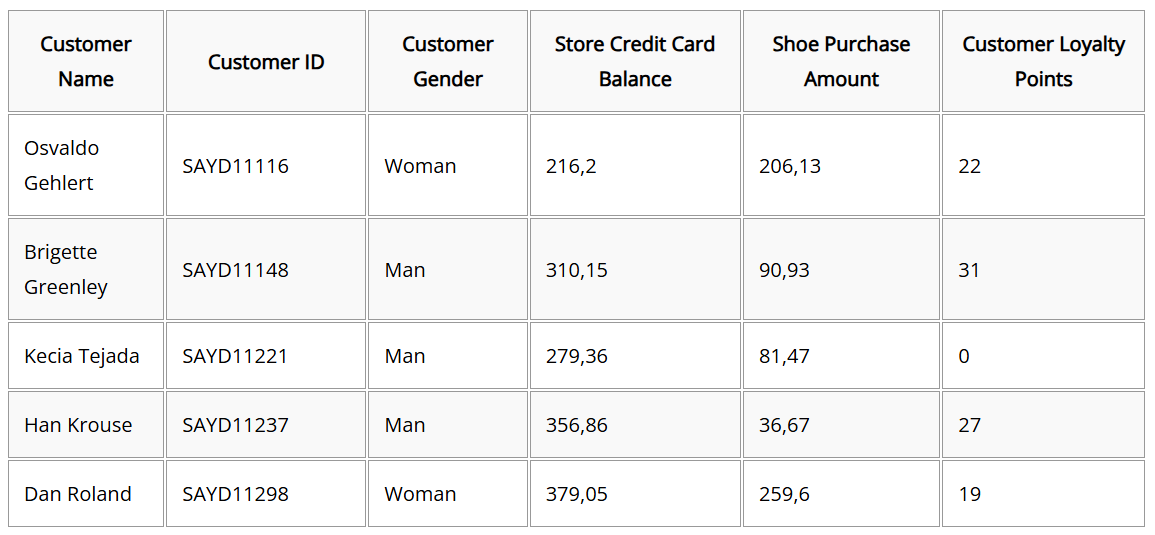The height and width of the screenshot is (535, 1155).
Task: Click Dan Roland's loyalty points 19
Action: [969, 494]
